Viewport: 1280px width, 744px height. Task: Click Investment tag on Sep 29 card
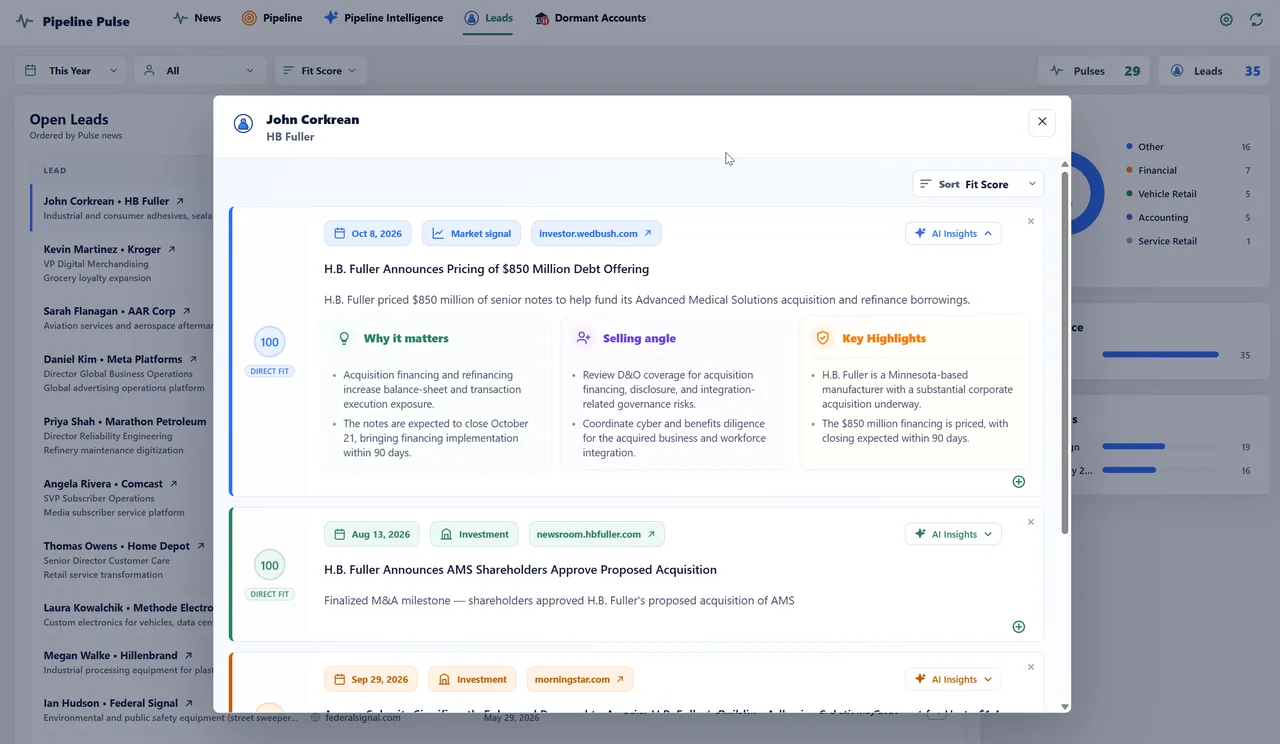click(472, 679)
